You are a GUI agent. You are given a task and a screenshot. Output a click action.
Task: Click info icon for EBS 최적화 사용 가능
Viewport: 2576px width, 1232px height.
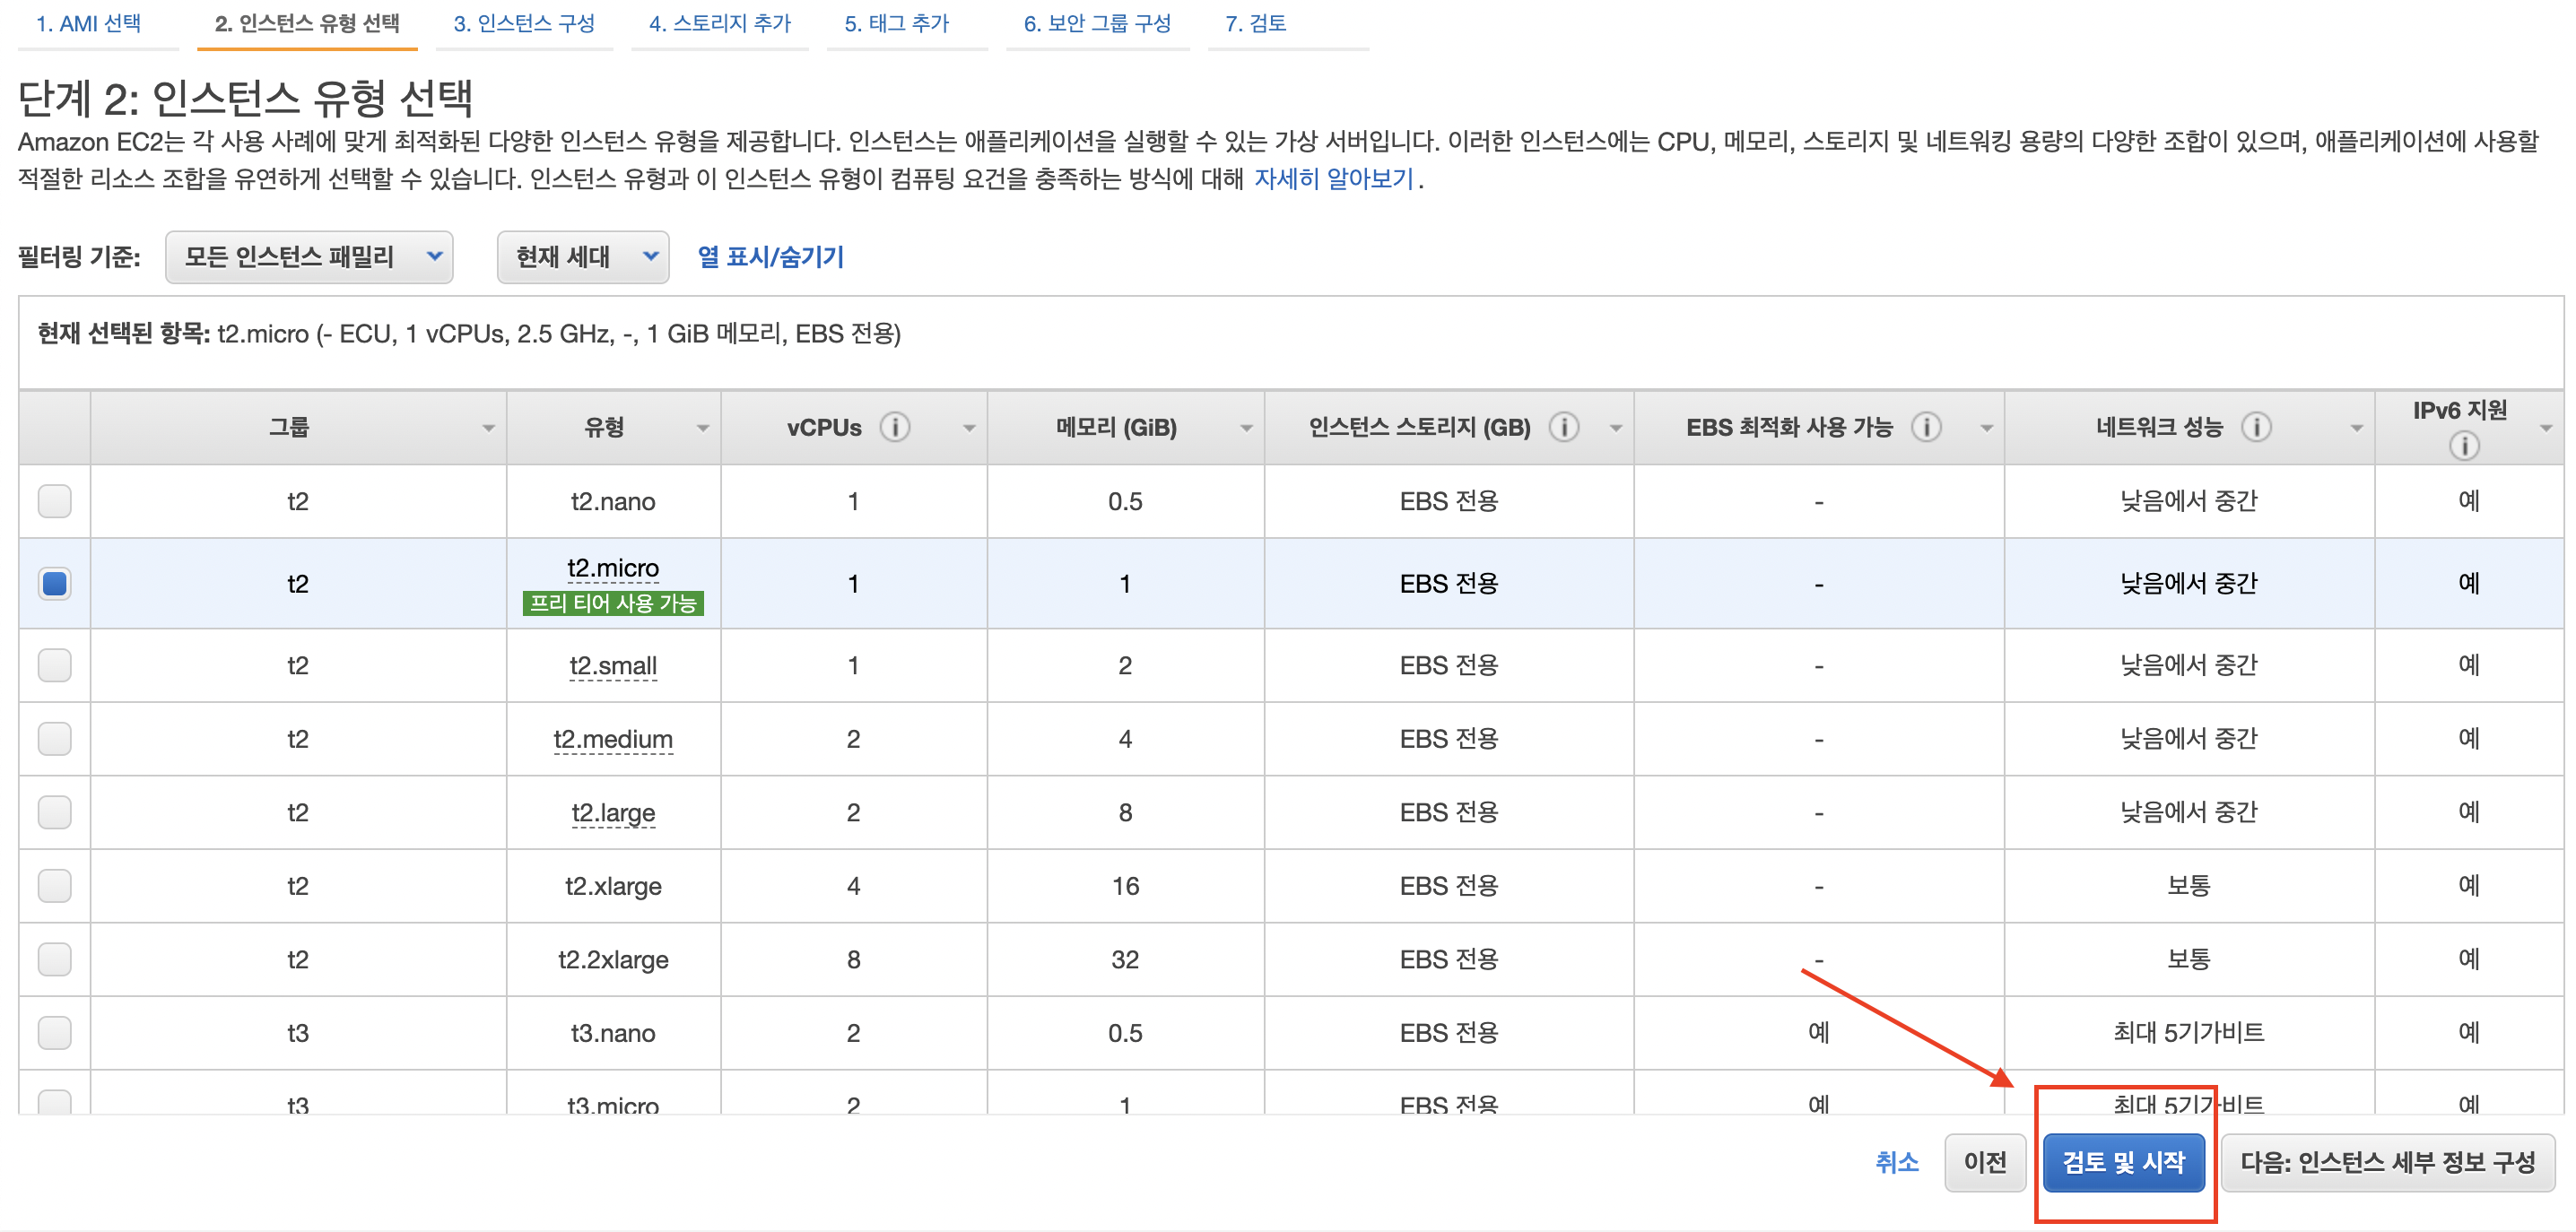coord(1925,427)
